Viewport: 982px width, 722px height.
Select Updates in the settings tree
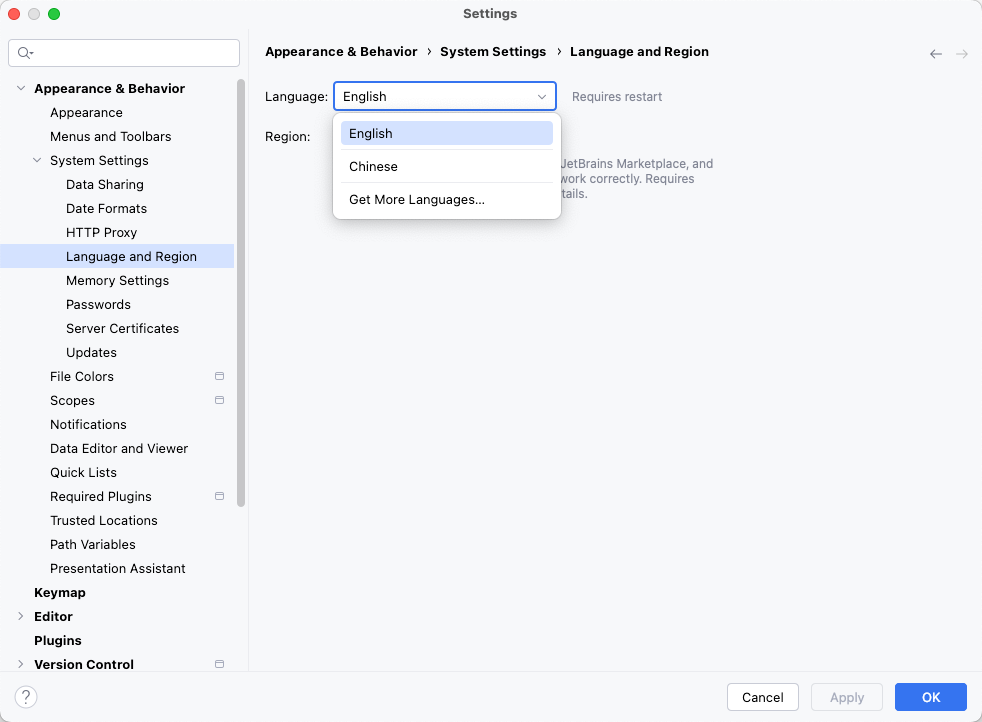click(x=91, y=353)
